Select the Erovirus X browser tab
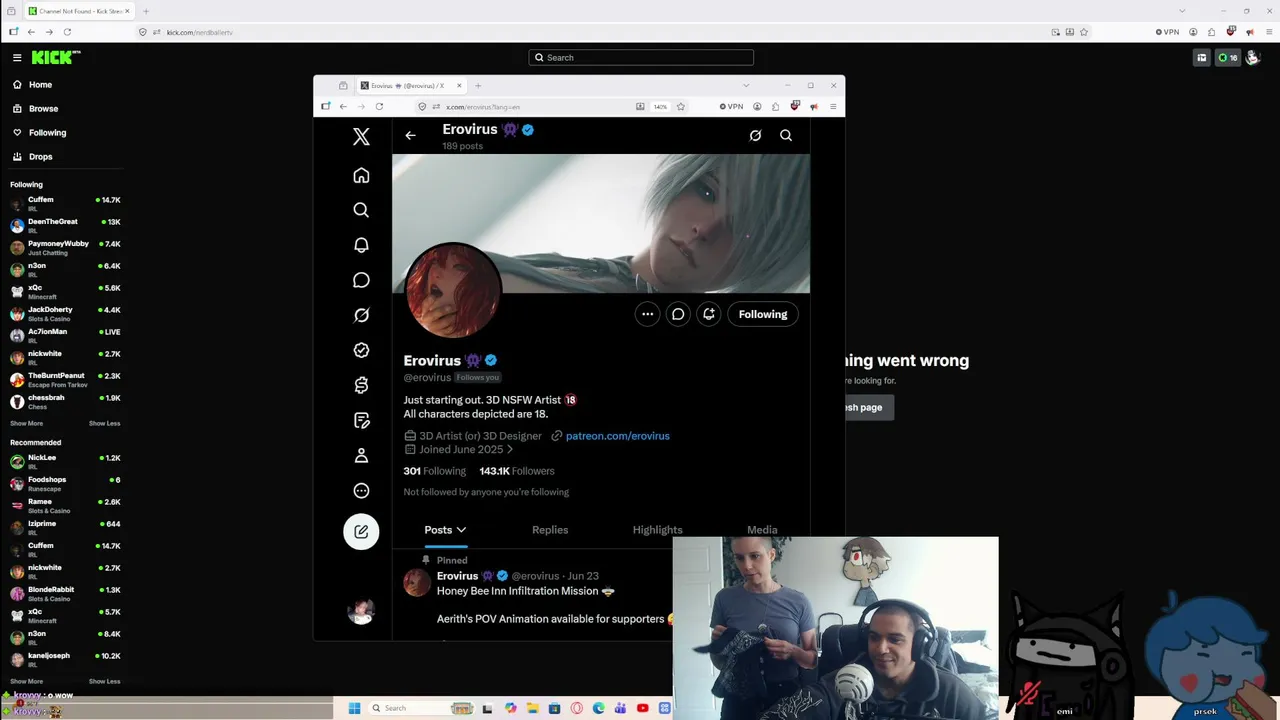 (410, 85)
